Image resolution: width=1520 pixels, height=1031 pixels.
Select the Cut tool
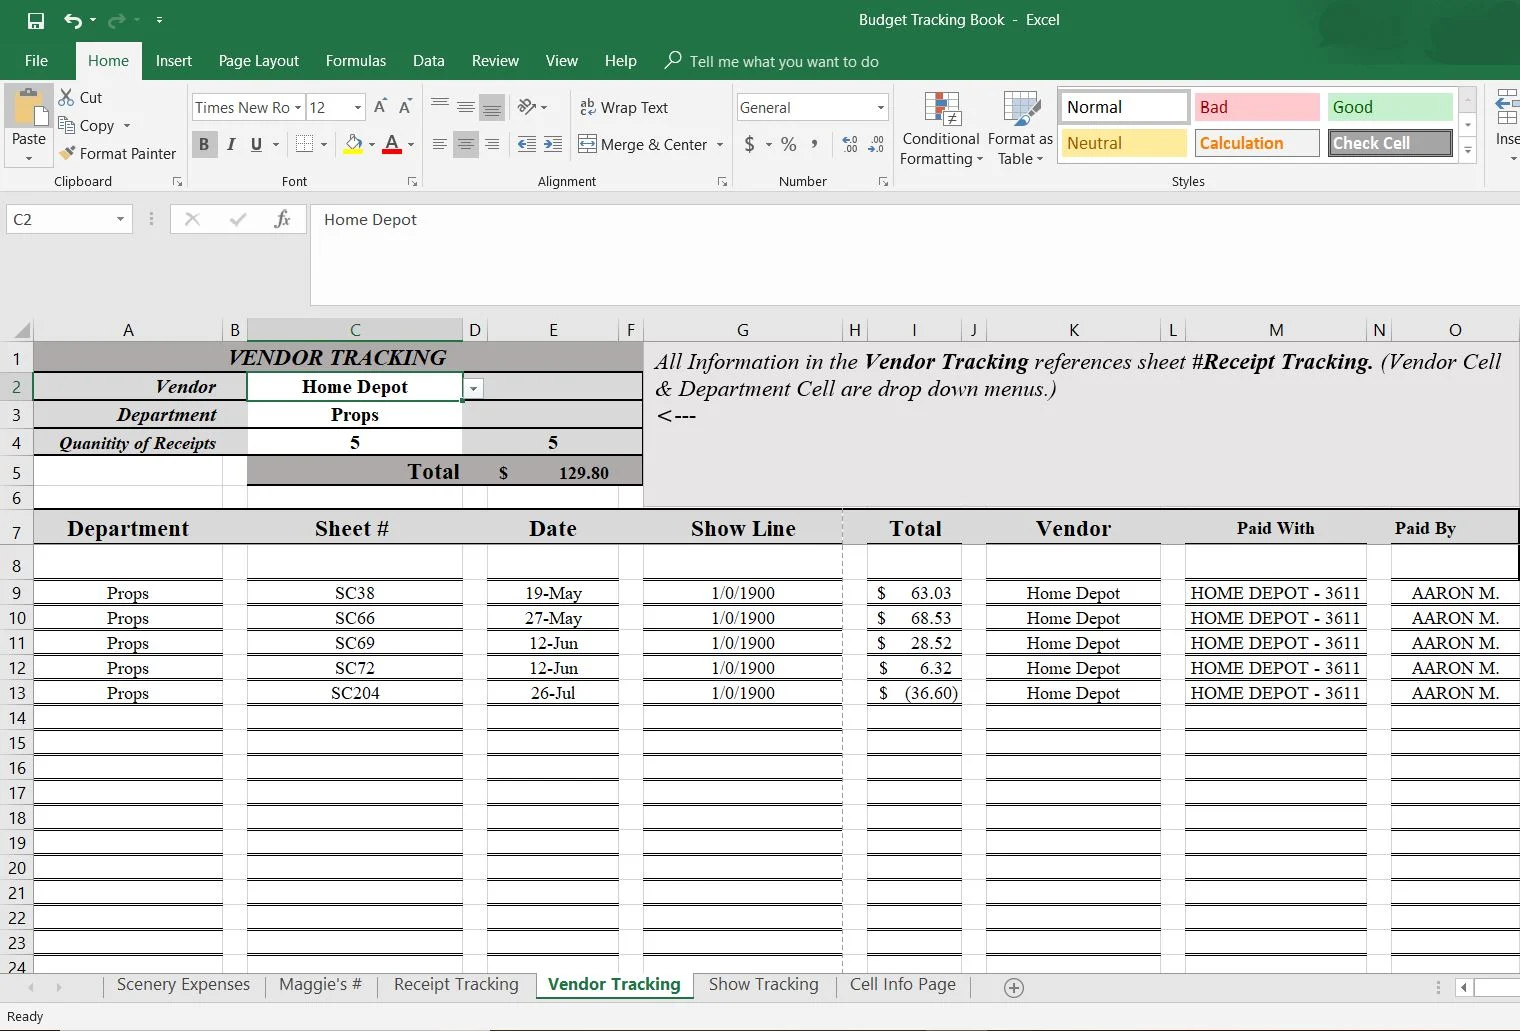pyautogui.click(x=80, y=97)
